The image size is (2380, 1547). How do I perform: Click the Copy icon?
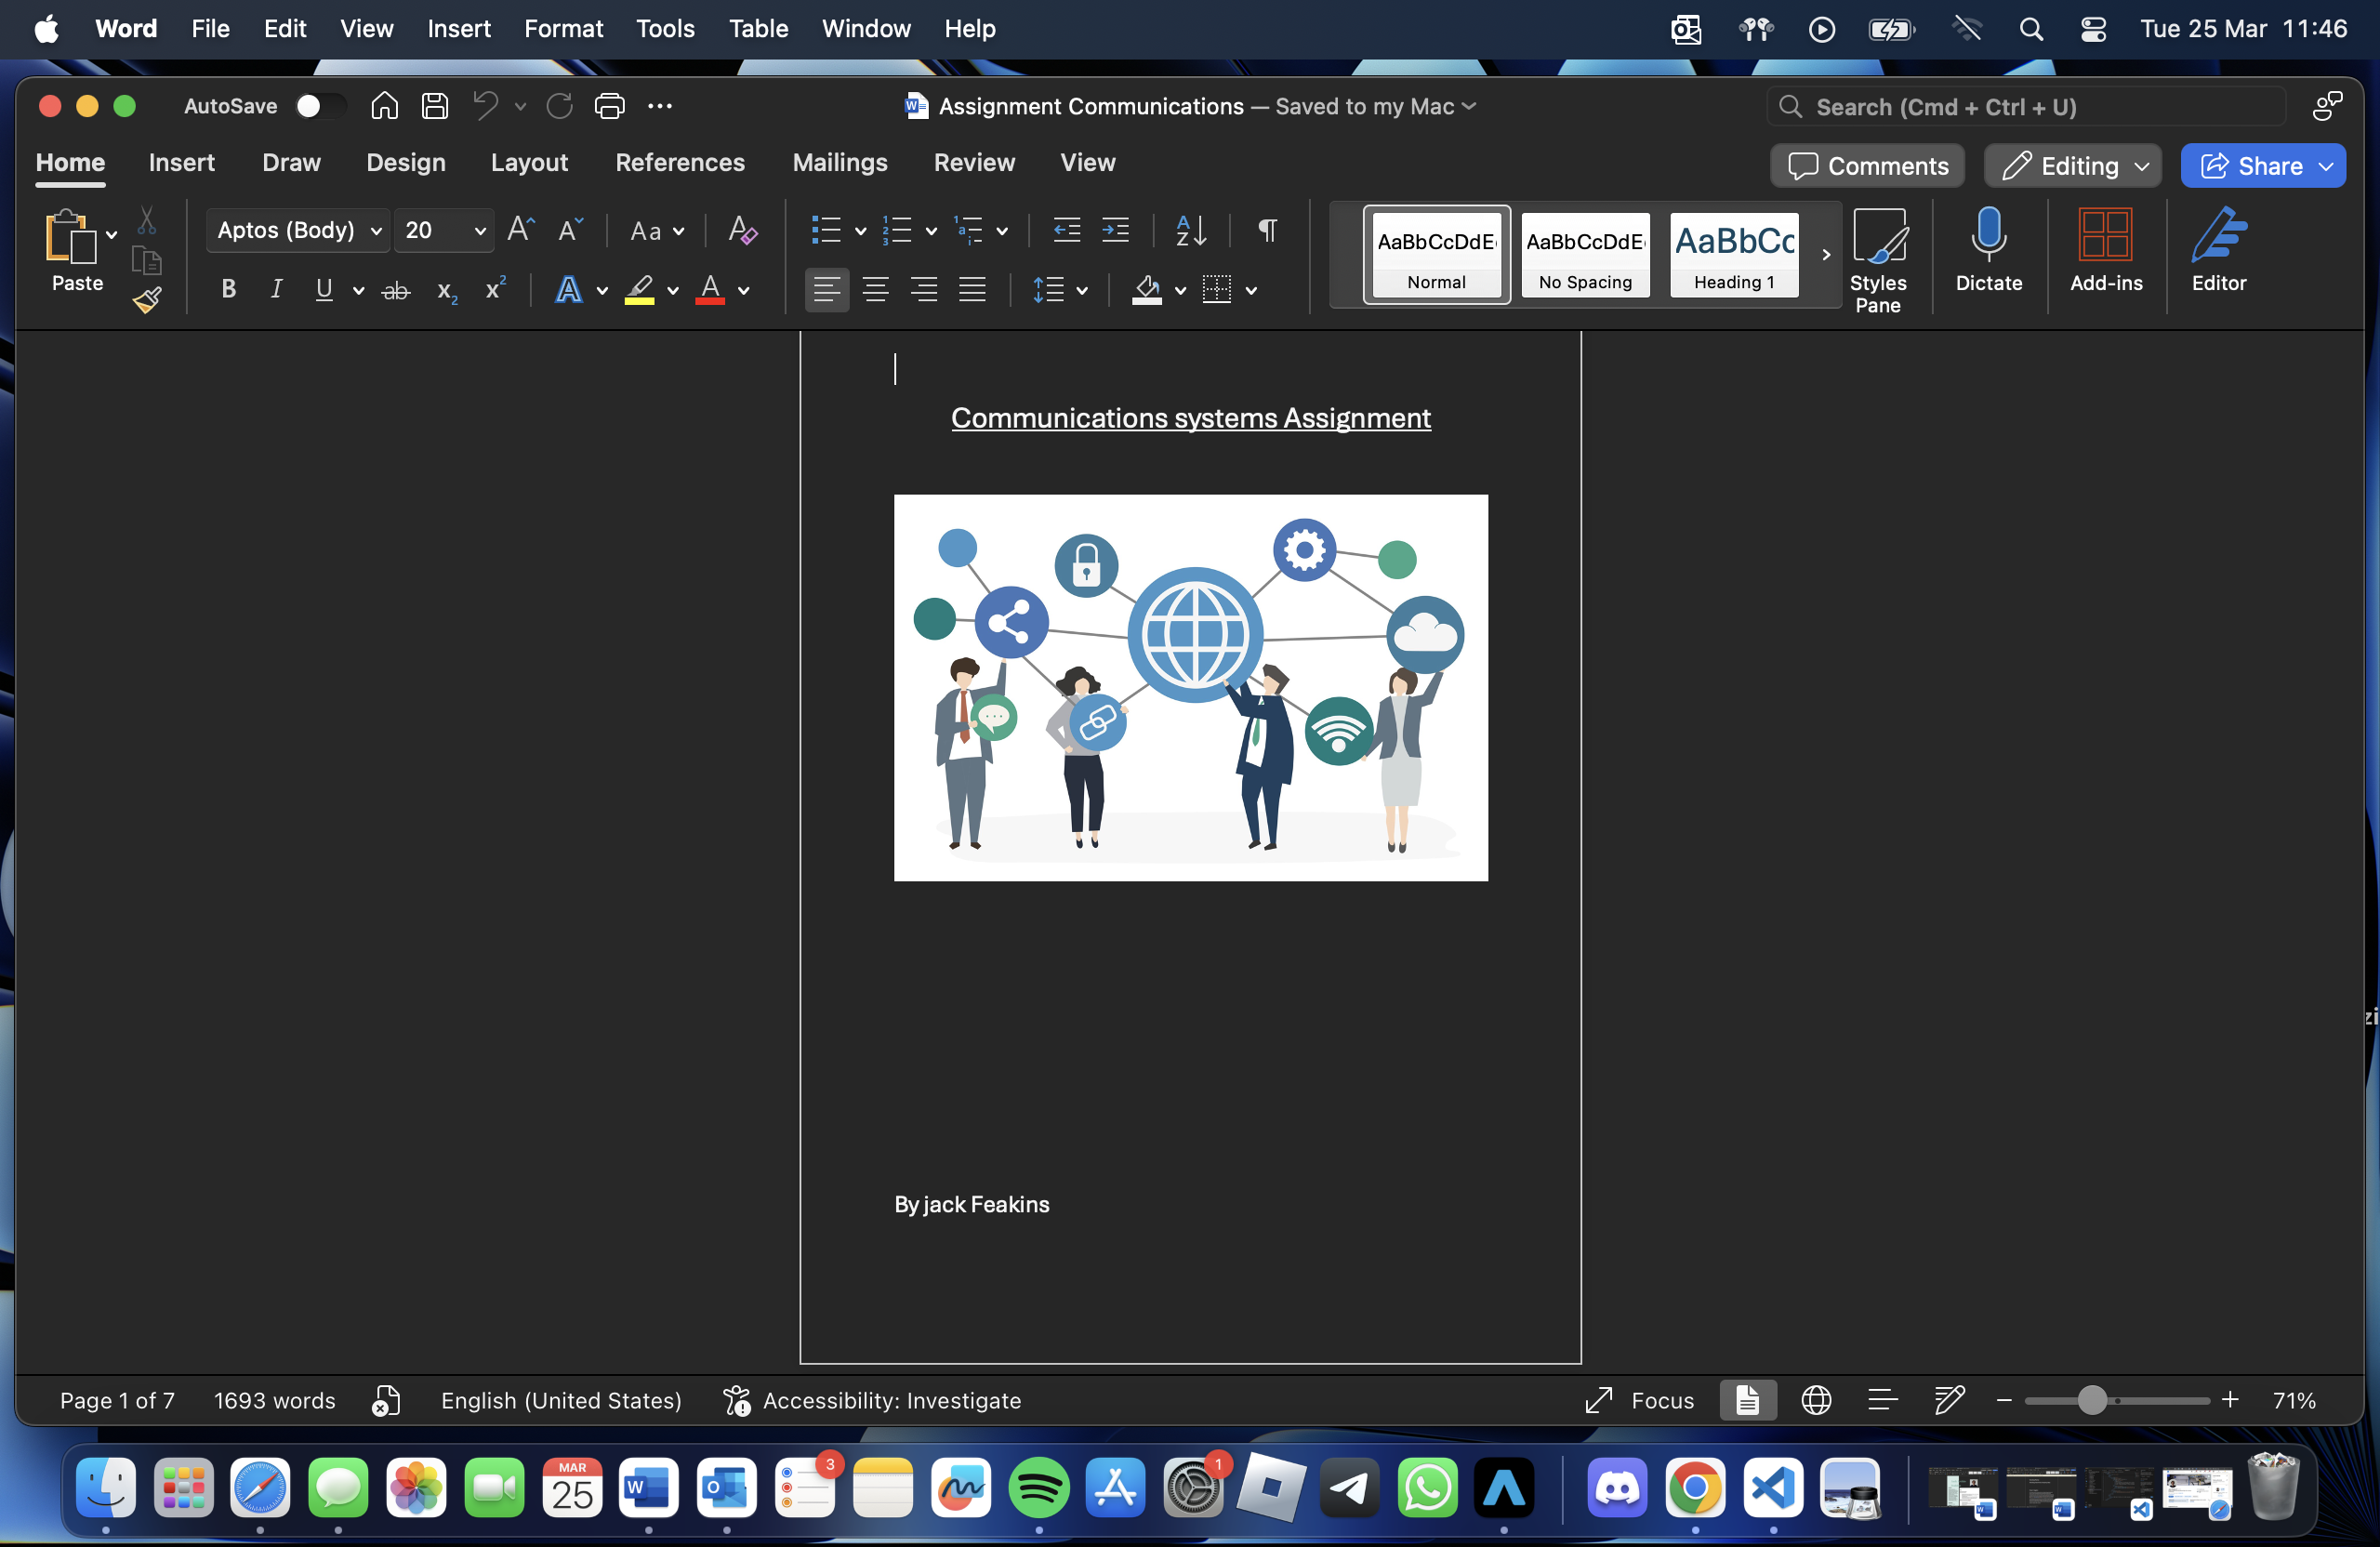click(x=147, y=260)
